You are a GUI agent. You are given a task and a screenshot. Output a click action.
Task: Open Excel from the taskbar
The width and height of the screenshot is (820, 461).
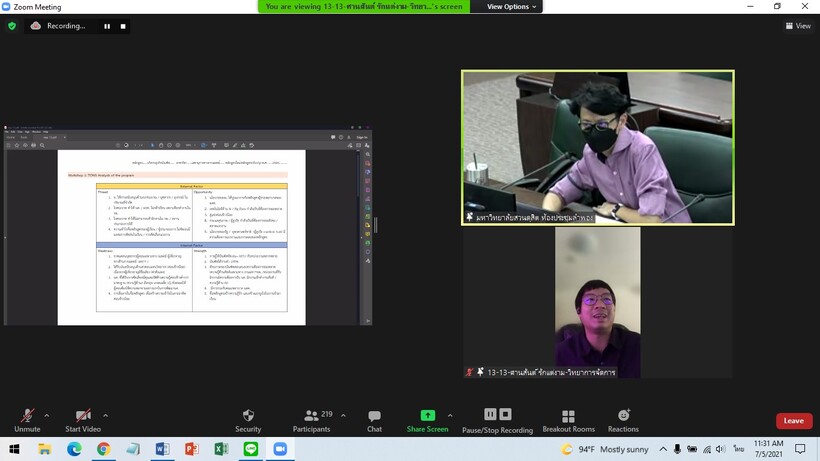(x=221, y=449)
